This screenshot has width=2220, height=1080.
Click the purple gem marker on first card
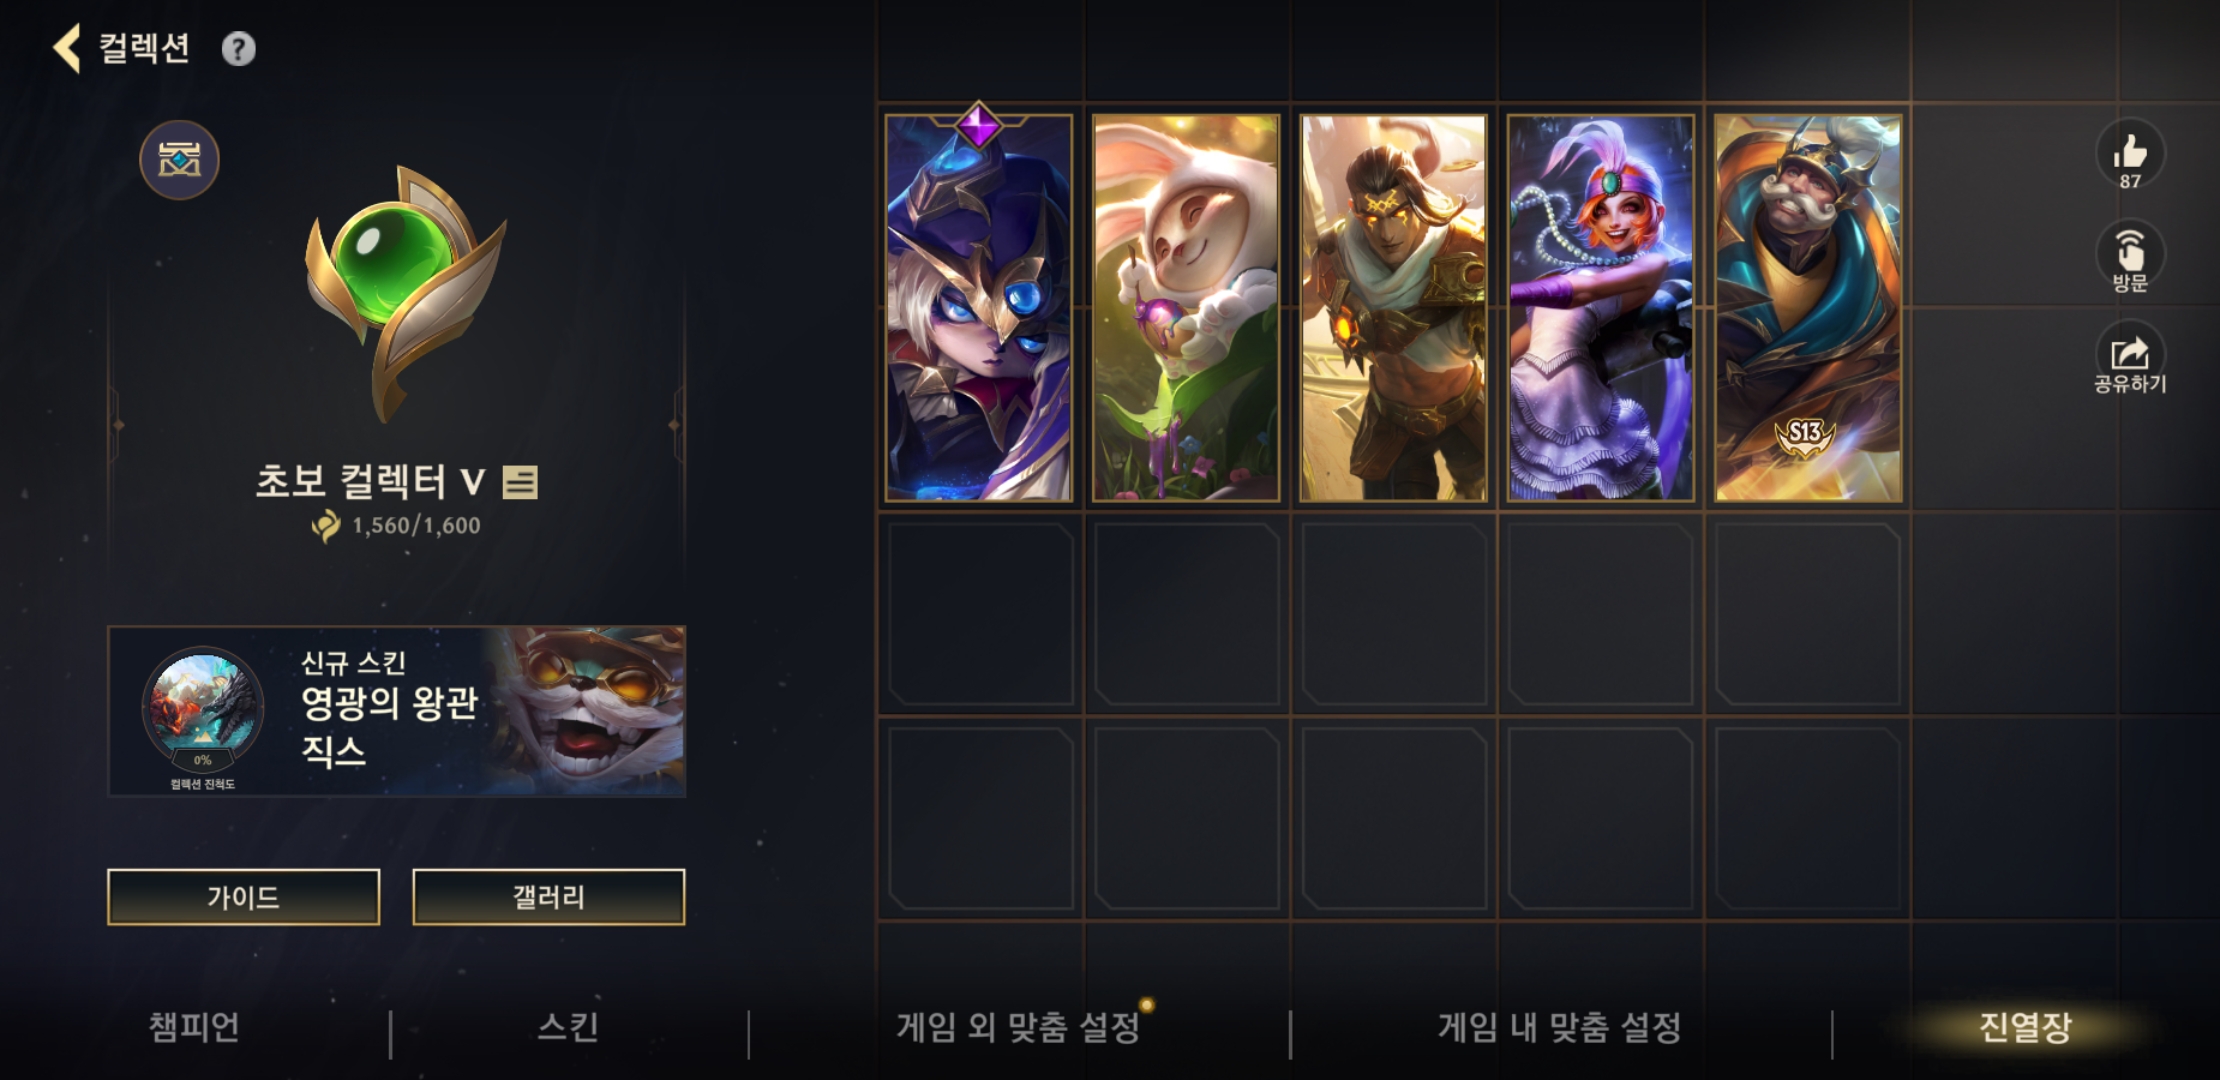coord(978,126)
